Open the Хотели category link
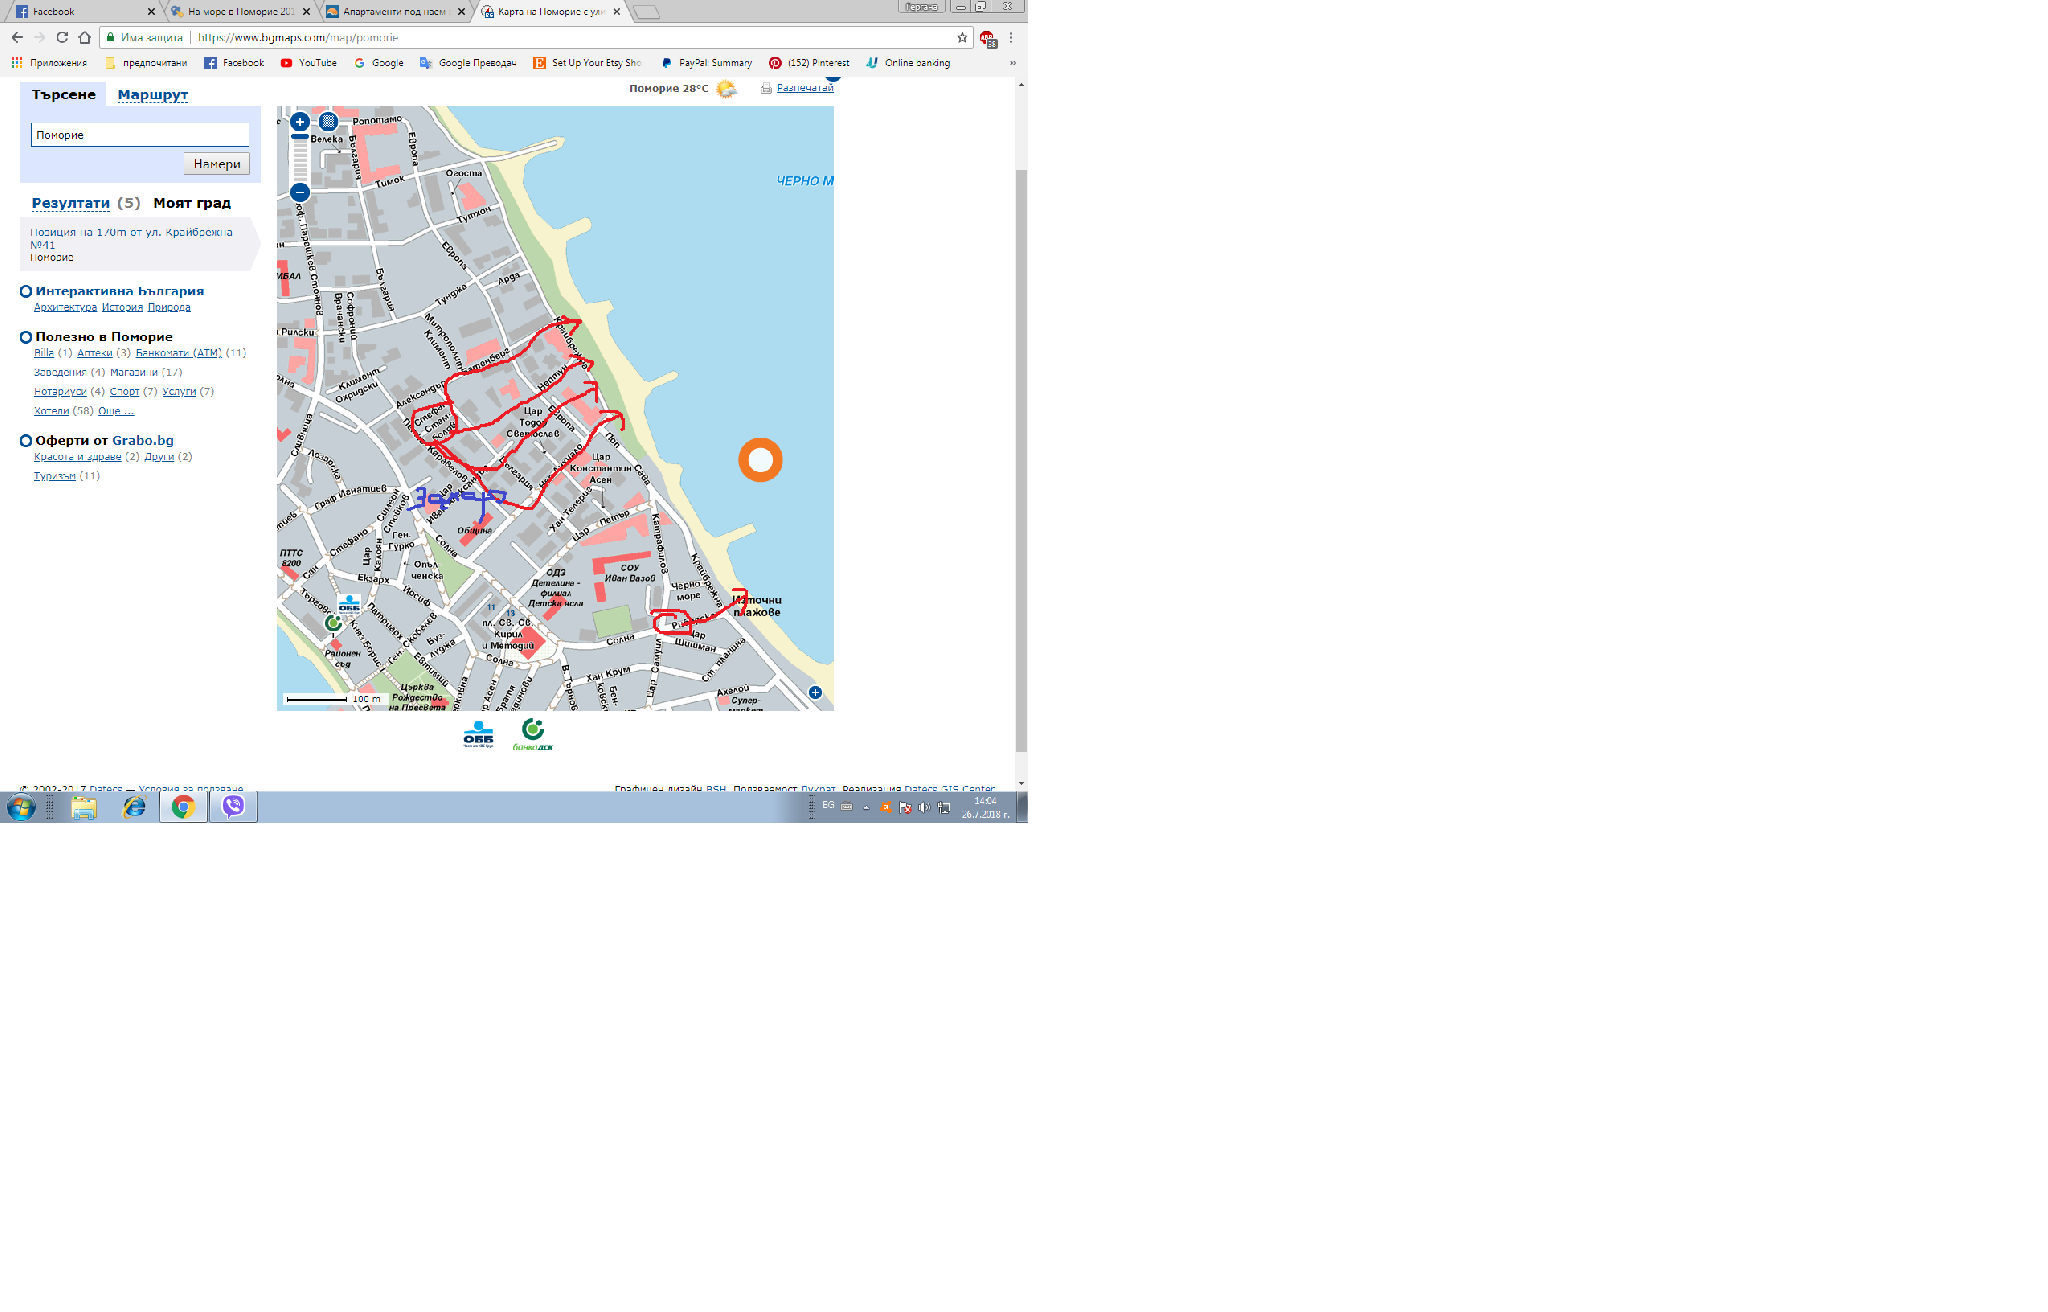Screen dimensions: 2048x1312 pos(51,411)
